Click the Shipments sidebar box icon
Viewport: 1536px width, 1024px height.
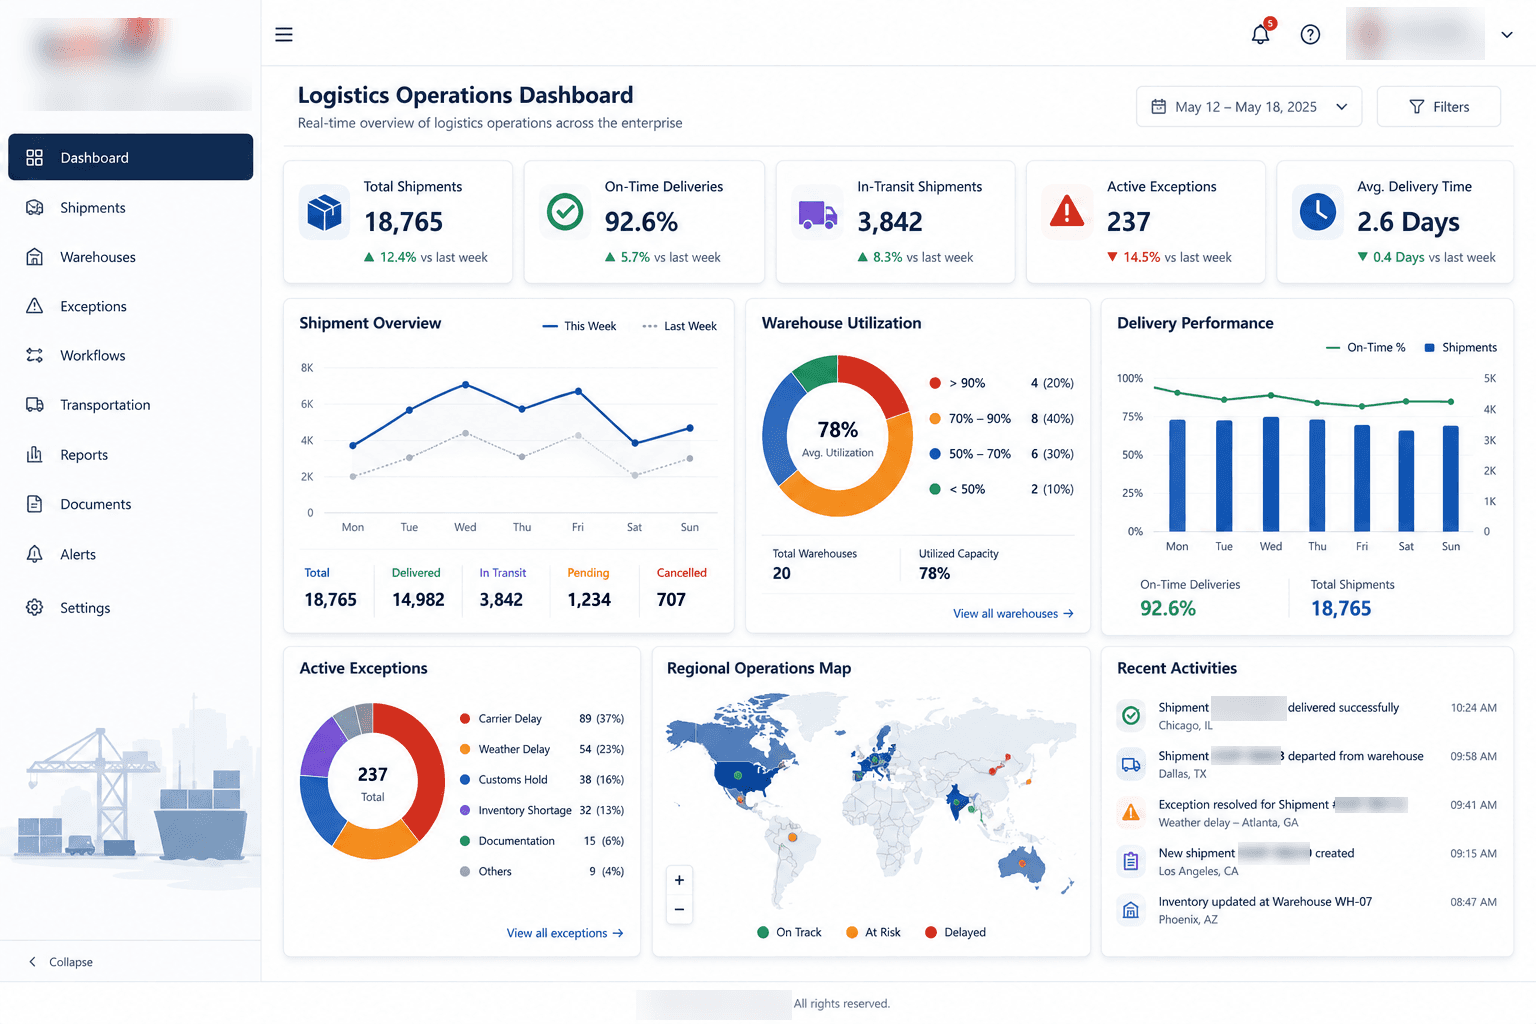click(x=35, y=208)
